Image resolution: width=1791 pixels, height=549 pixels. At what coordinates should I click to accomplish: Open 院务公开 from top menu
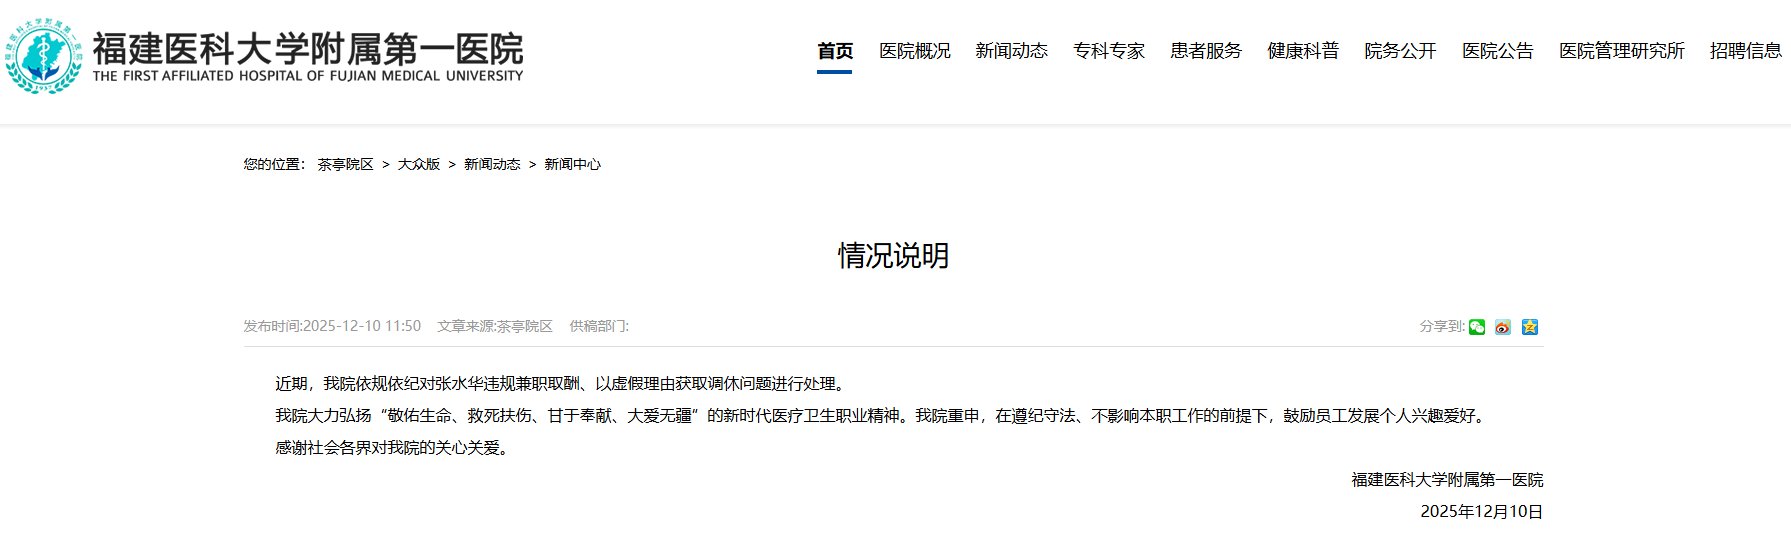point(1400,51)
